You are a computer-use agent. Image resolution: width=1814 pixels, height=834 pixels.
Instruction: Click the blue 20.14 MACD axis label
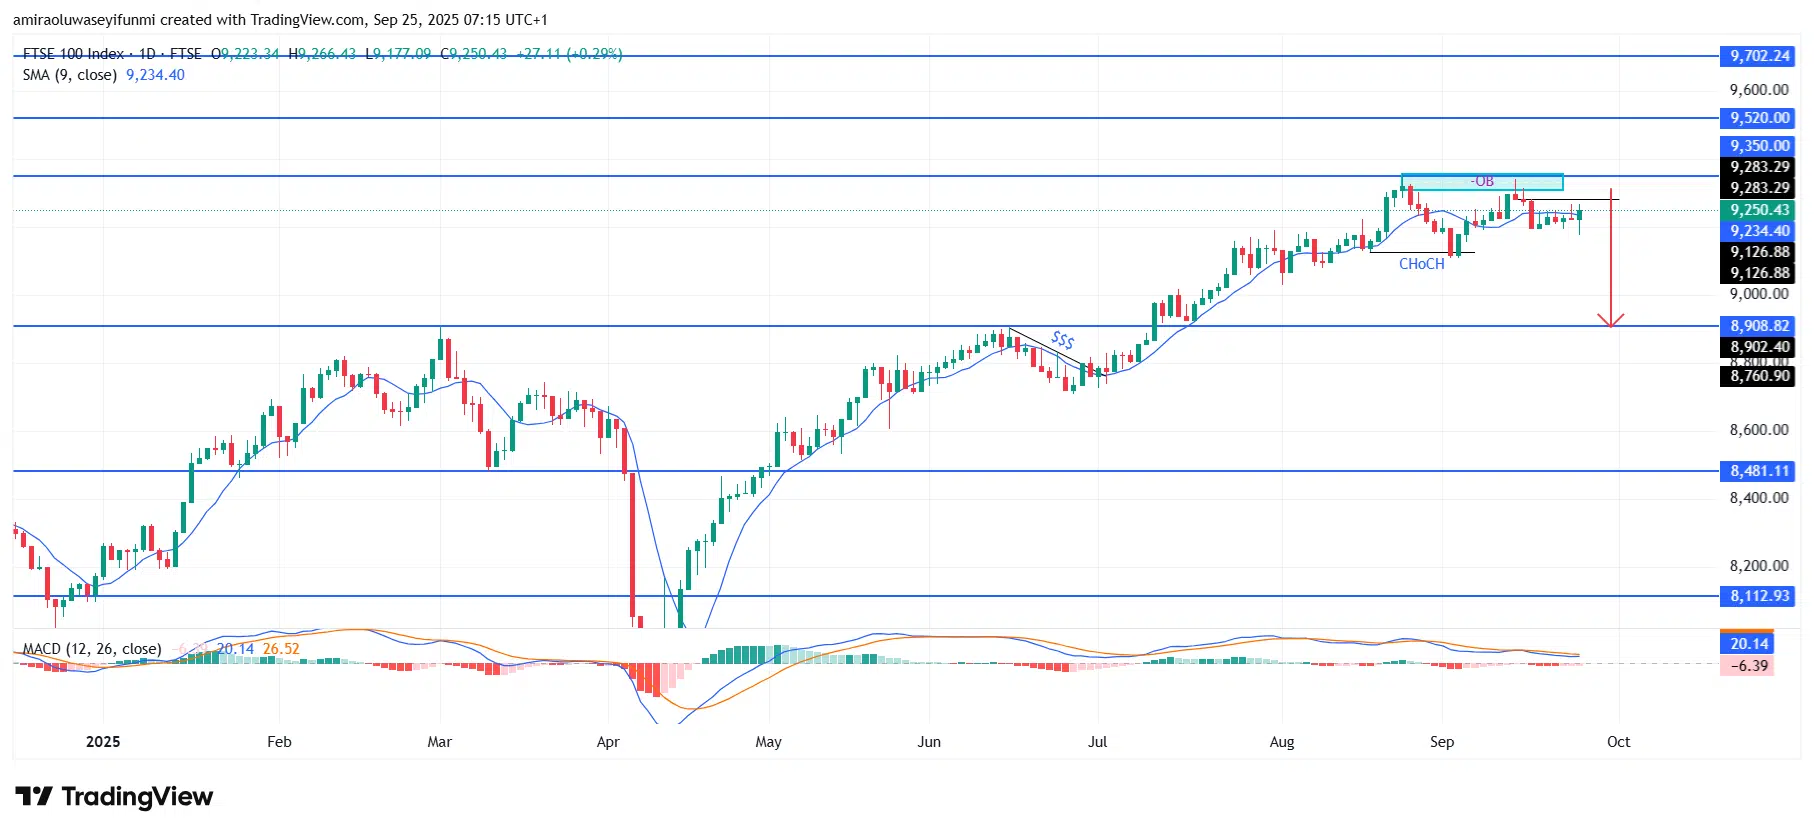click(x=1748, y=644)
